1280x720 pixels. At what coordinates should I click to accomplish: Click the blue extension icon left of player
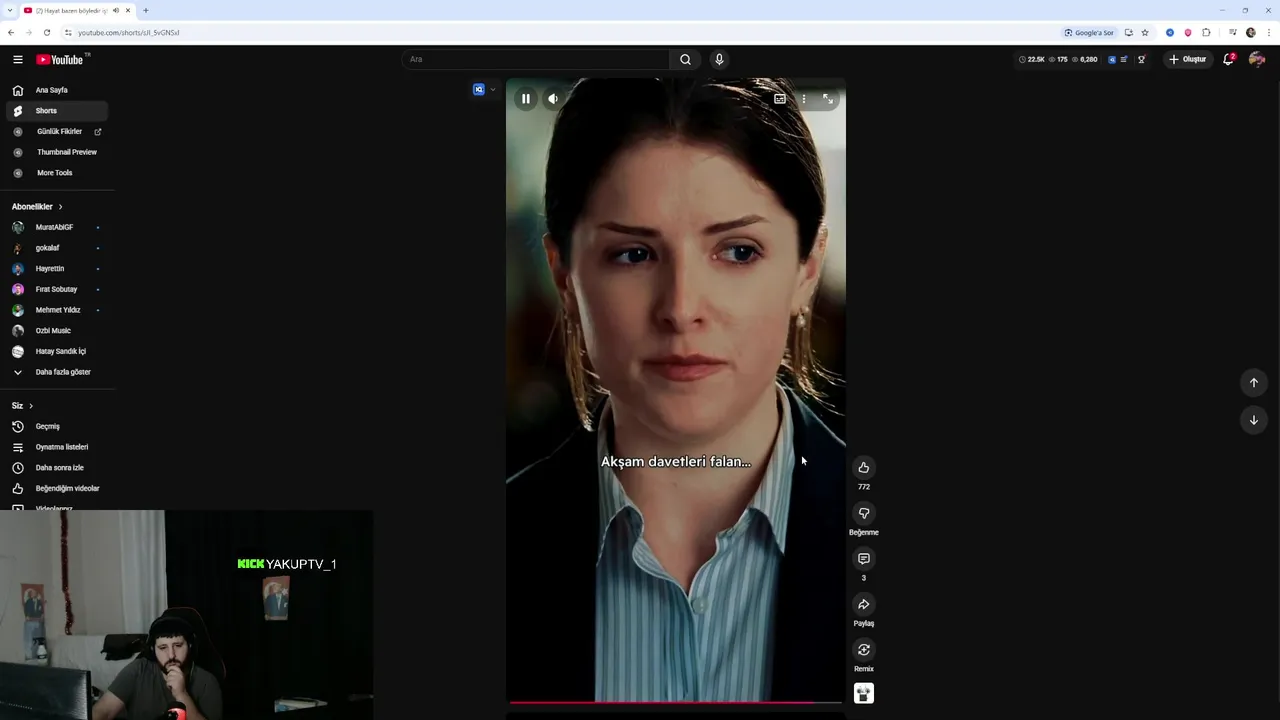[479, 90]
